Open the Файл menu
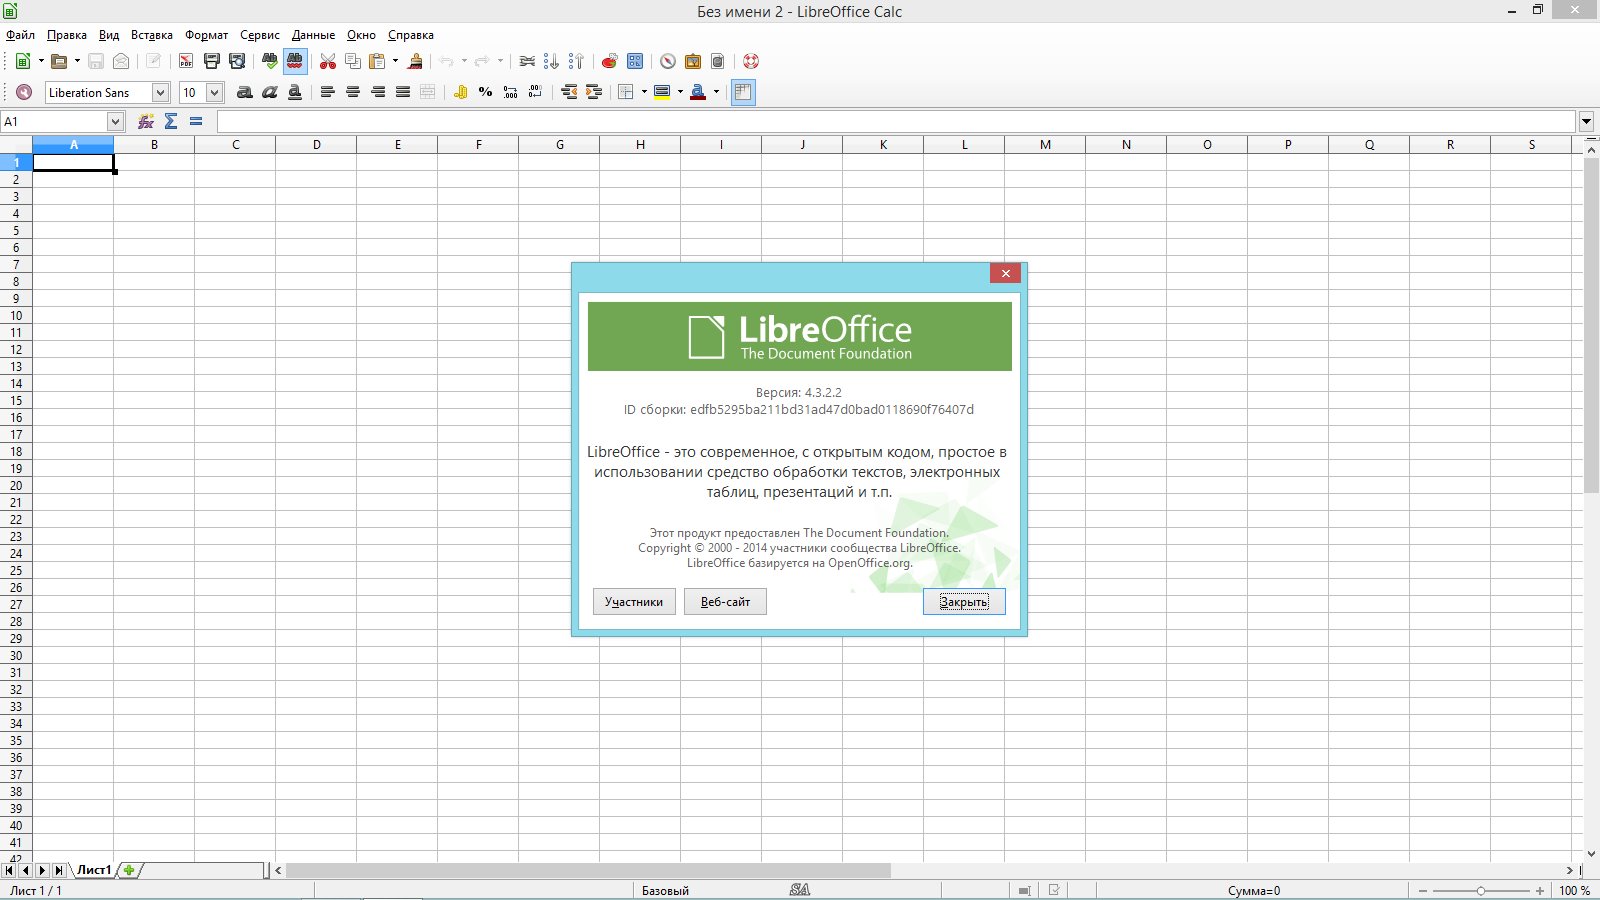This screenshot has height=900, width=1600. pyautogui.click(x=20, y=35)
